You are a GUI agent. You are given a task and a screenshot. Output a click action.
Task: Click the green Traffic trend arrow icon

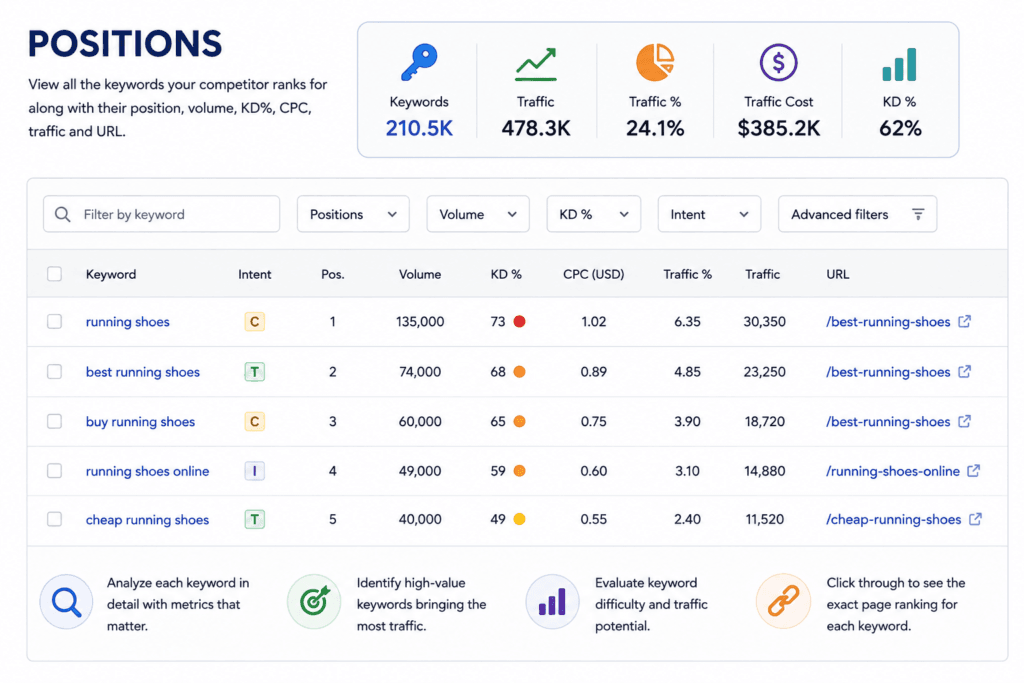click(x=536, y=64)
